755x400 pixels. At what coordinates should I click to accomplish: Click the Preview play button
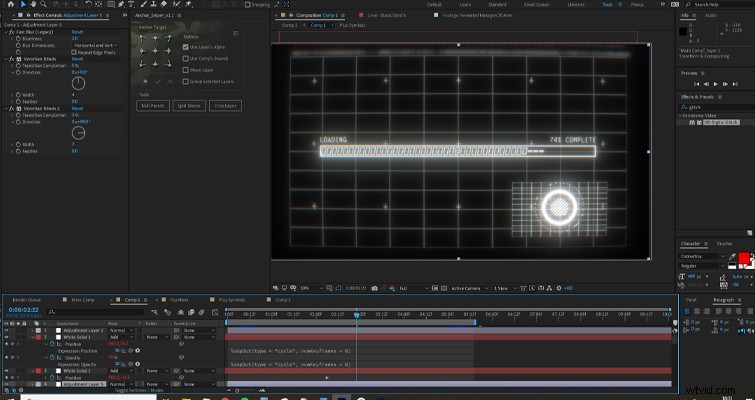click(x=716, y=84)
